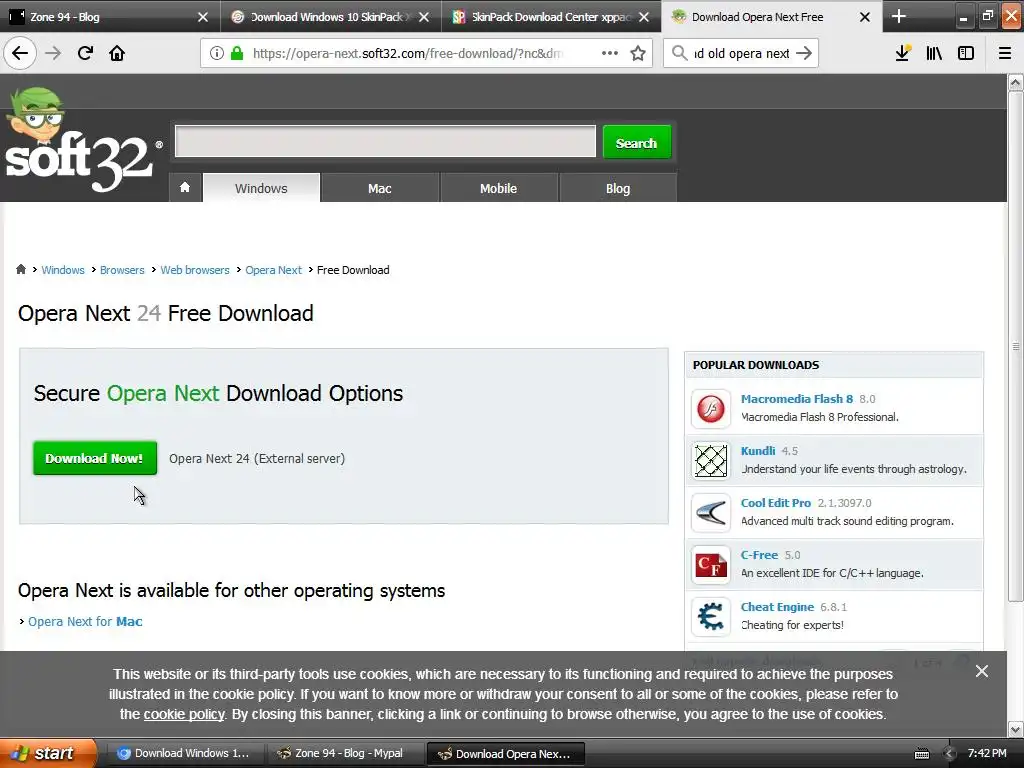Click the green padlock security icon
The image size is (1024, 768).
[237, 53]
